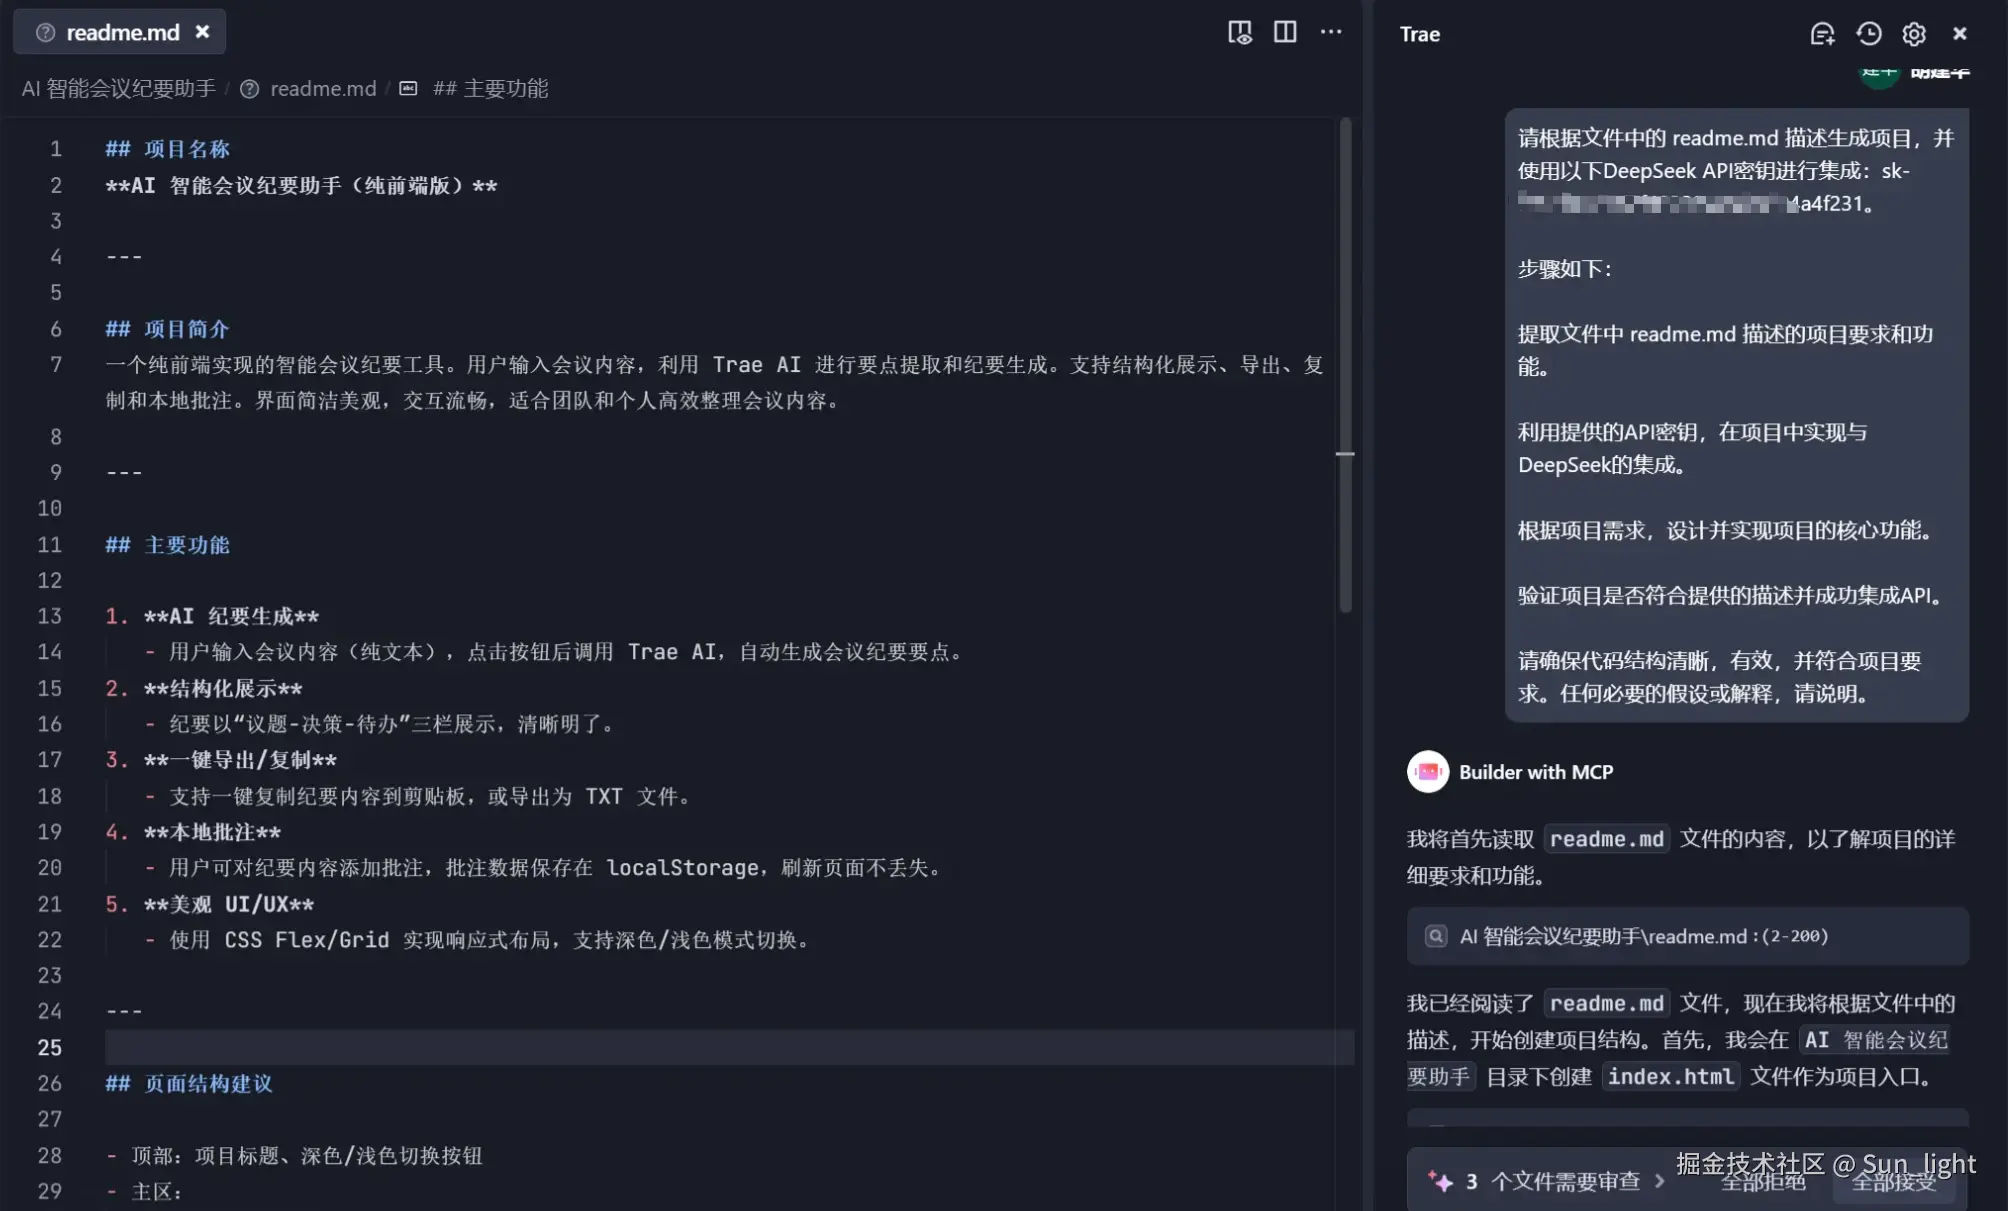This screenshot has width=2008, height=1211.
Task: Close the readme.md tab
Action: (x=202, y=31)
